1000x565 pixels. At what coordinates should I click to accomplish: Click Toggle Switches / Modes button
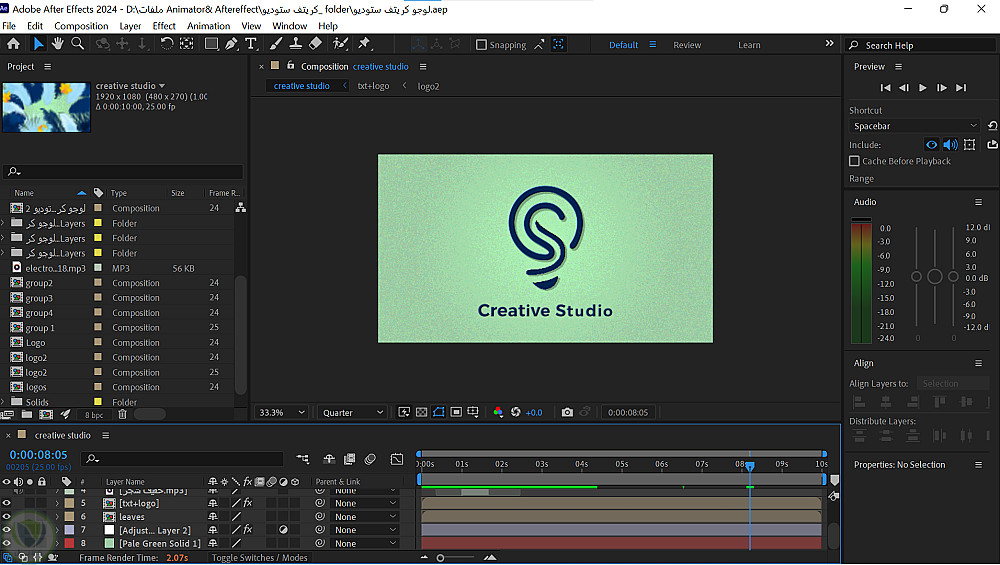[x=259, y=558]
